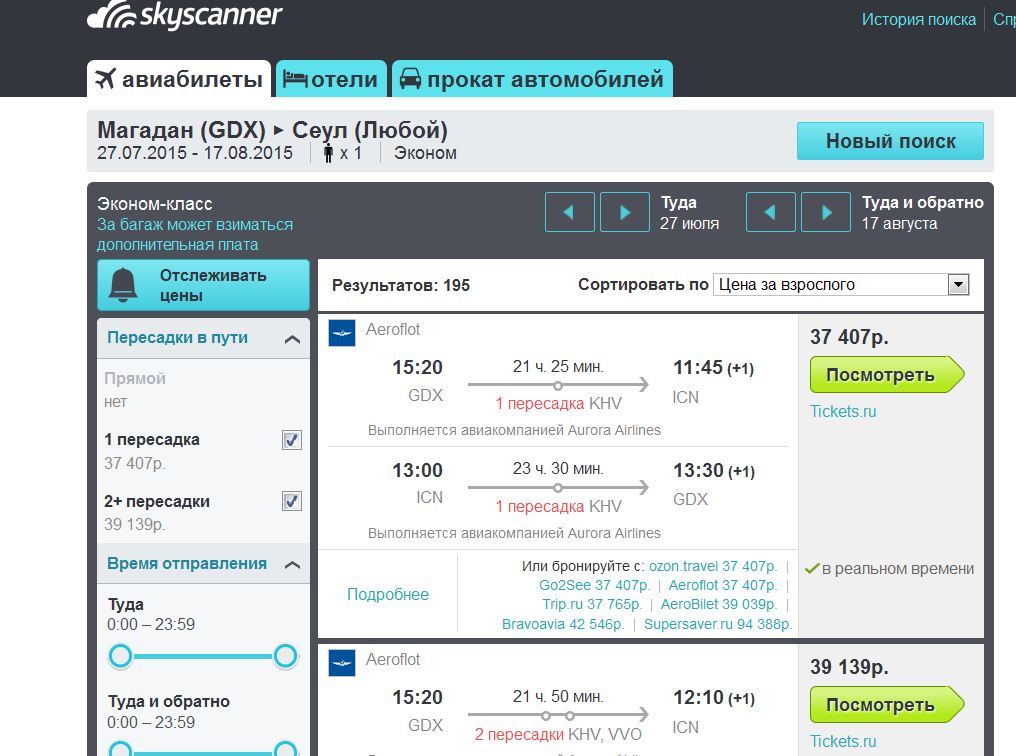Click Aeroflot logo in second result
The height and width of the screenshot is (756, 1016).
(342, 663)
